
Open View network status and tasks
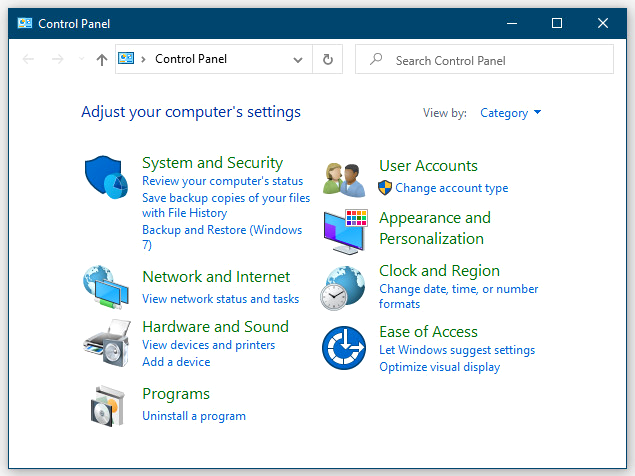tap(221, 299)
